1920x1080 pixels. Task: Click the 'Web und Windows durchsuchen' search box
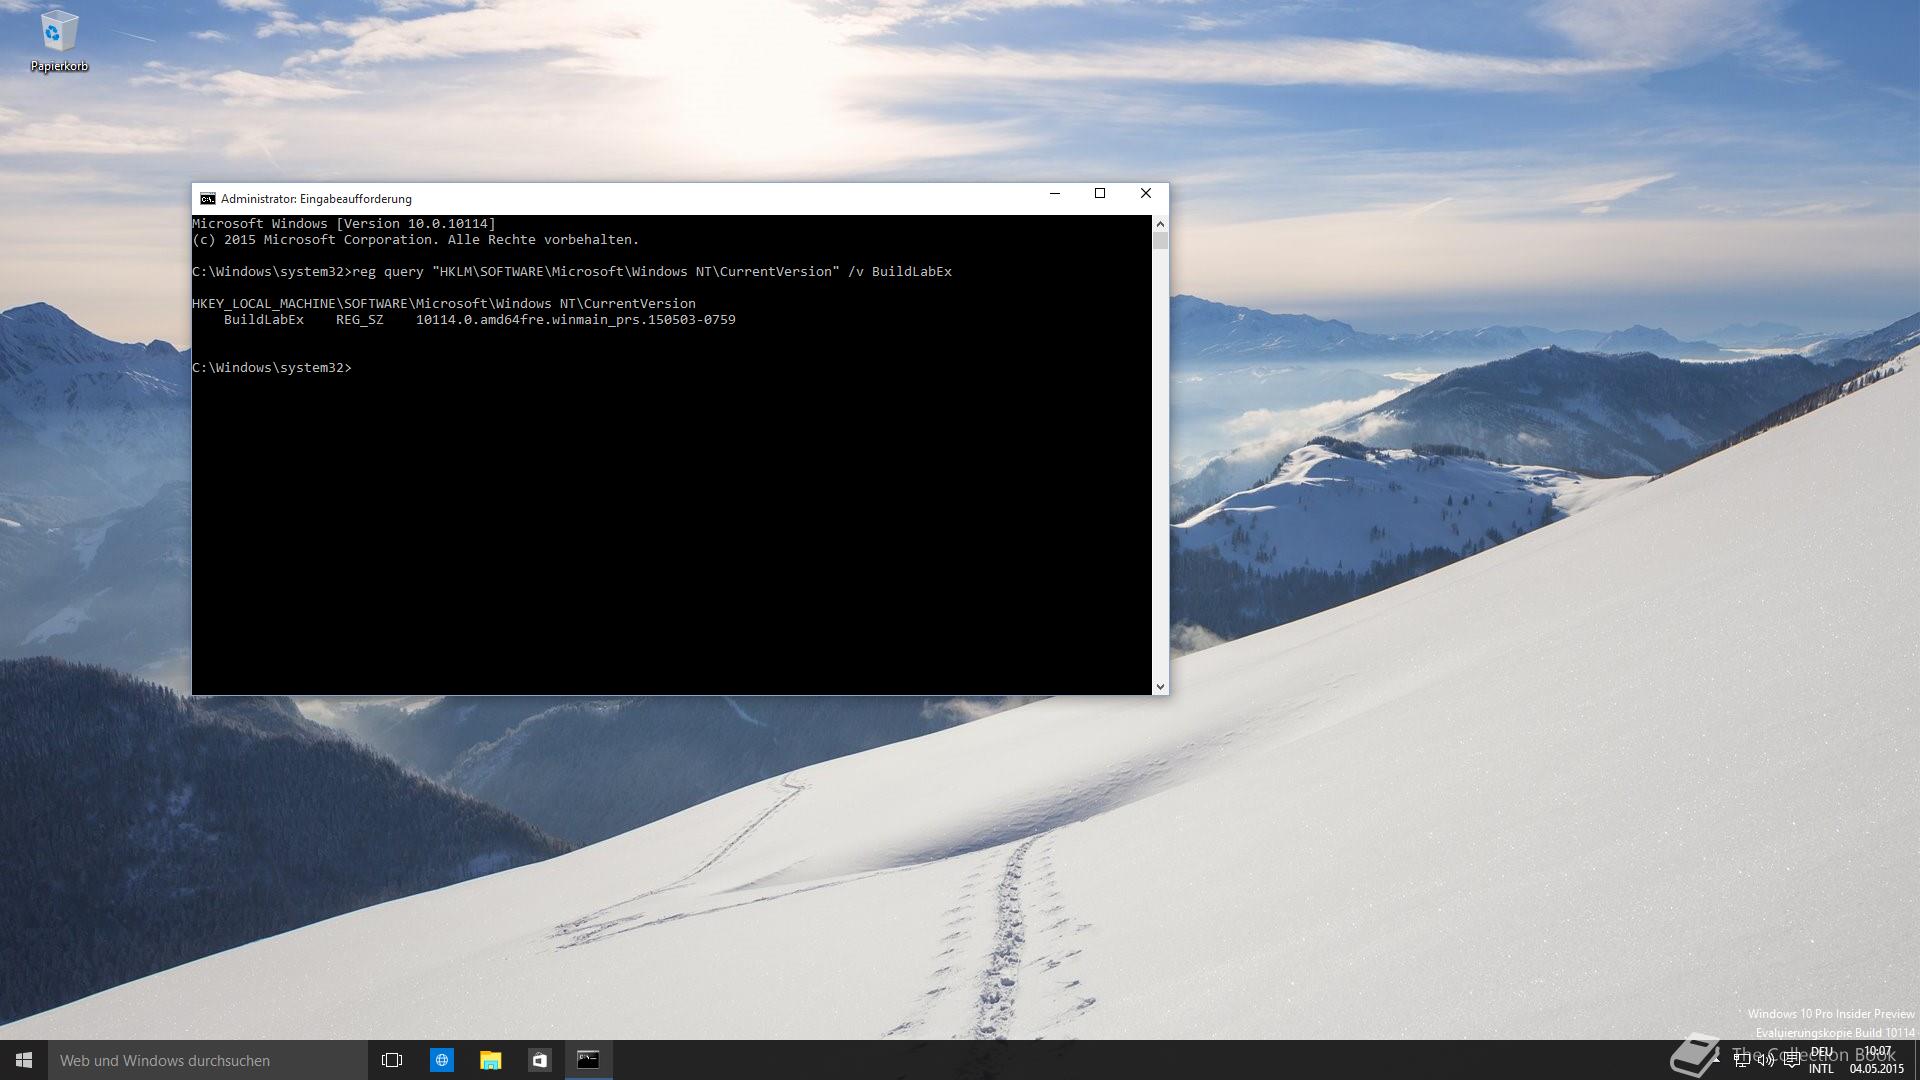[208, 1060]
